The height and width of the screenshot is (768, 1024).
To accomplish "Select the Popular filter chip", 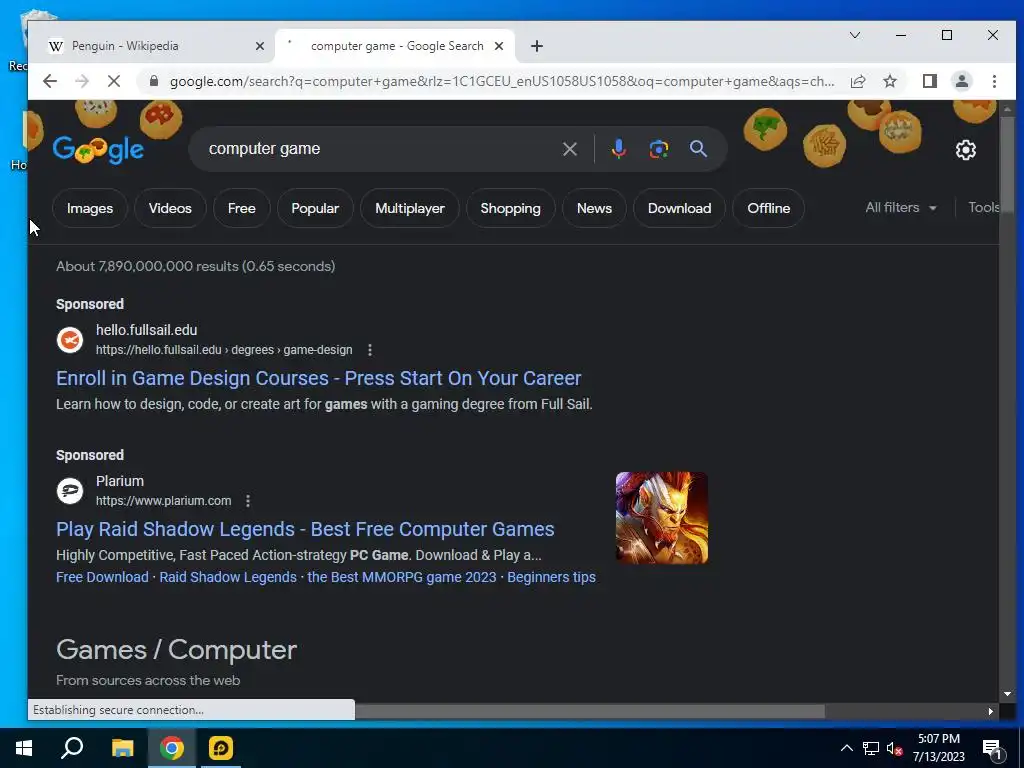I will point(315,208).
